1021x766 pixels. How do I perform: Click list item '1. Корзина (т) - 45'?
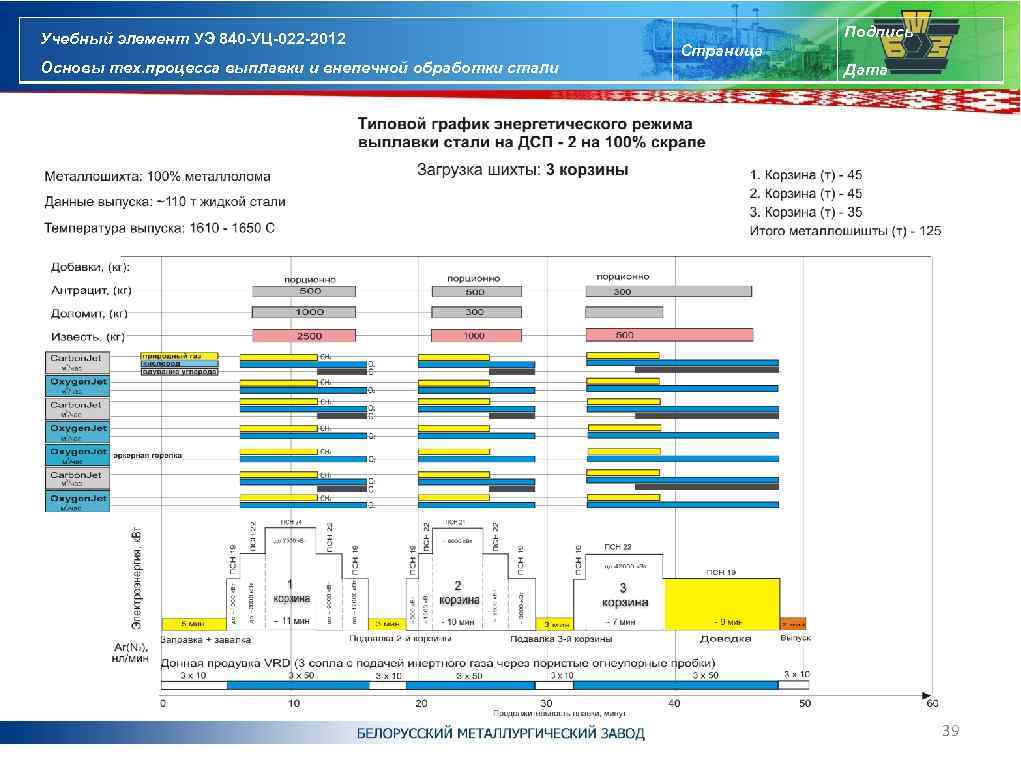click(x=806, y=175)
